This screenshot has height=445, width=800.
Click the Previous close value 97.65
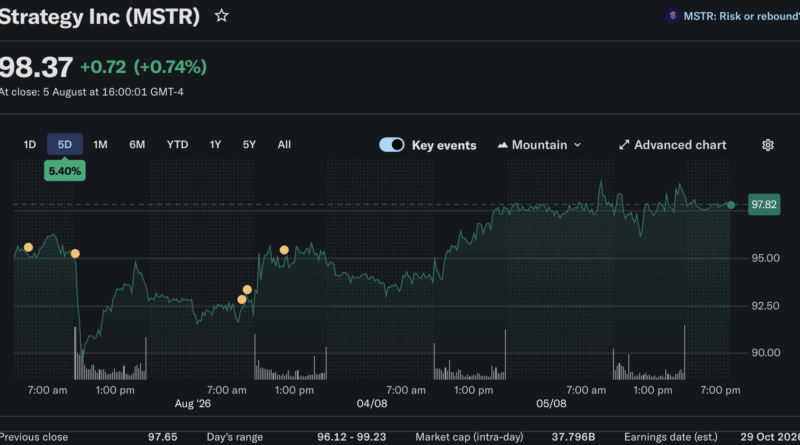click(162, 437)
